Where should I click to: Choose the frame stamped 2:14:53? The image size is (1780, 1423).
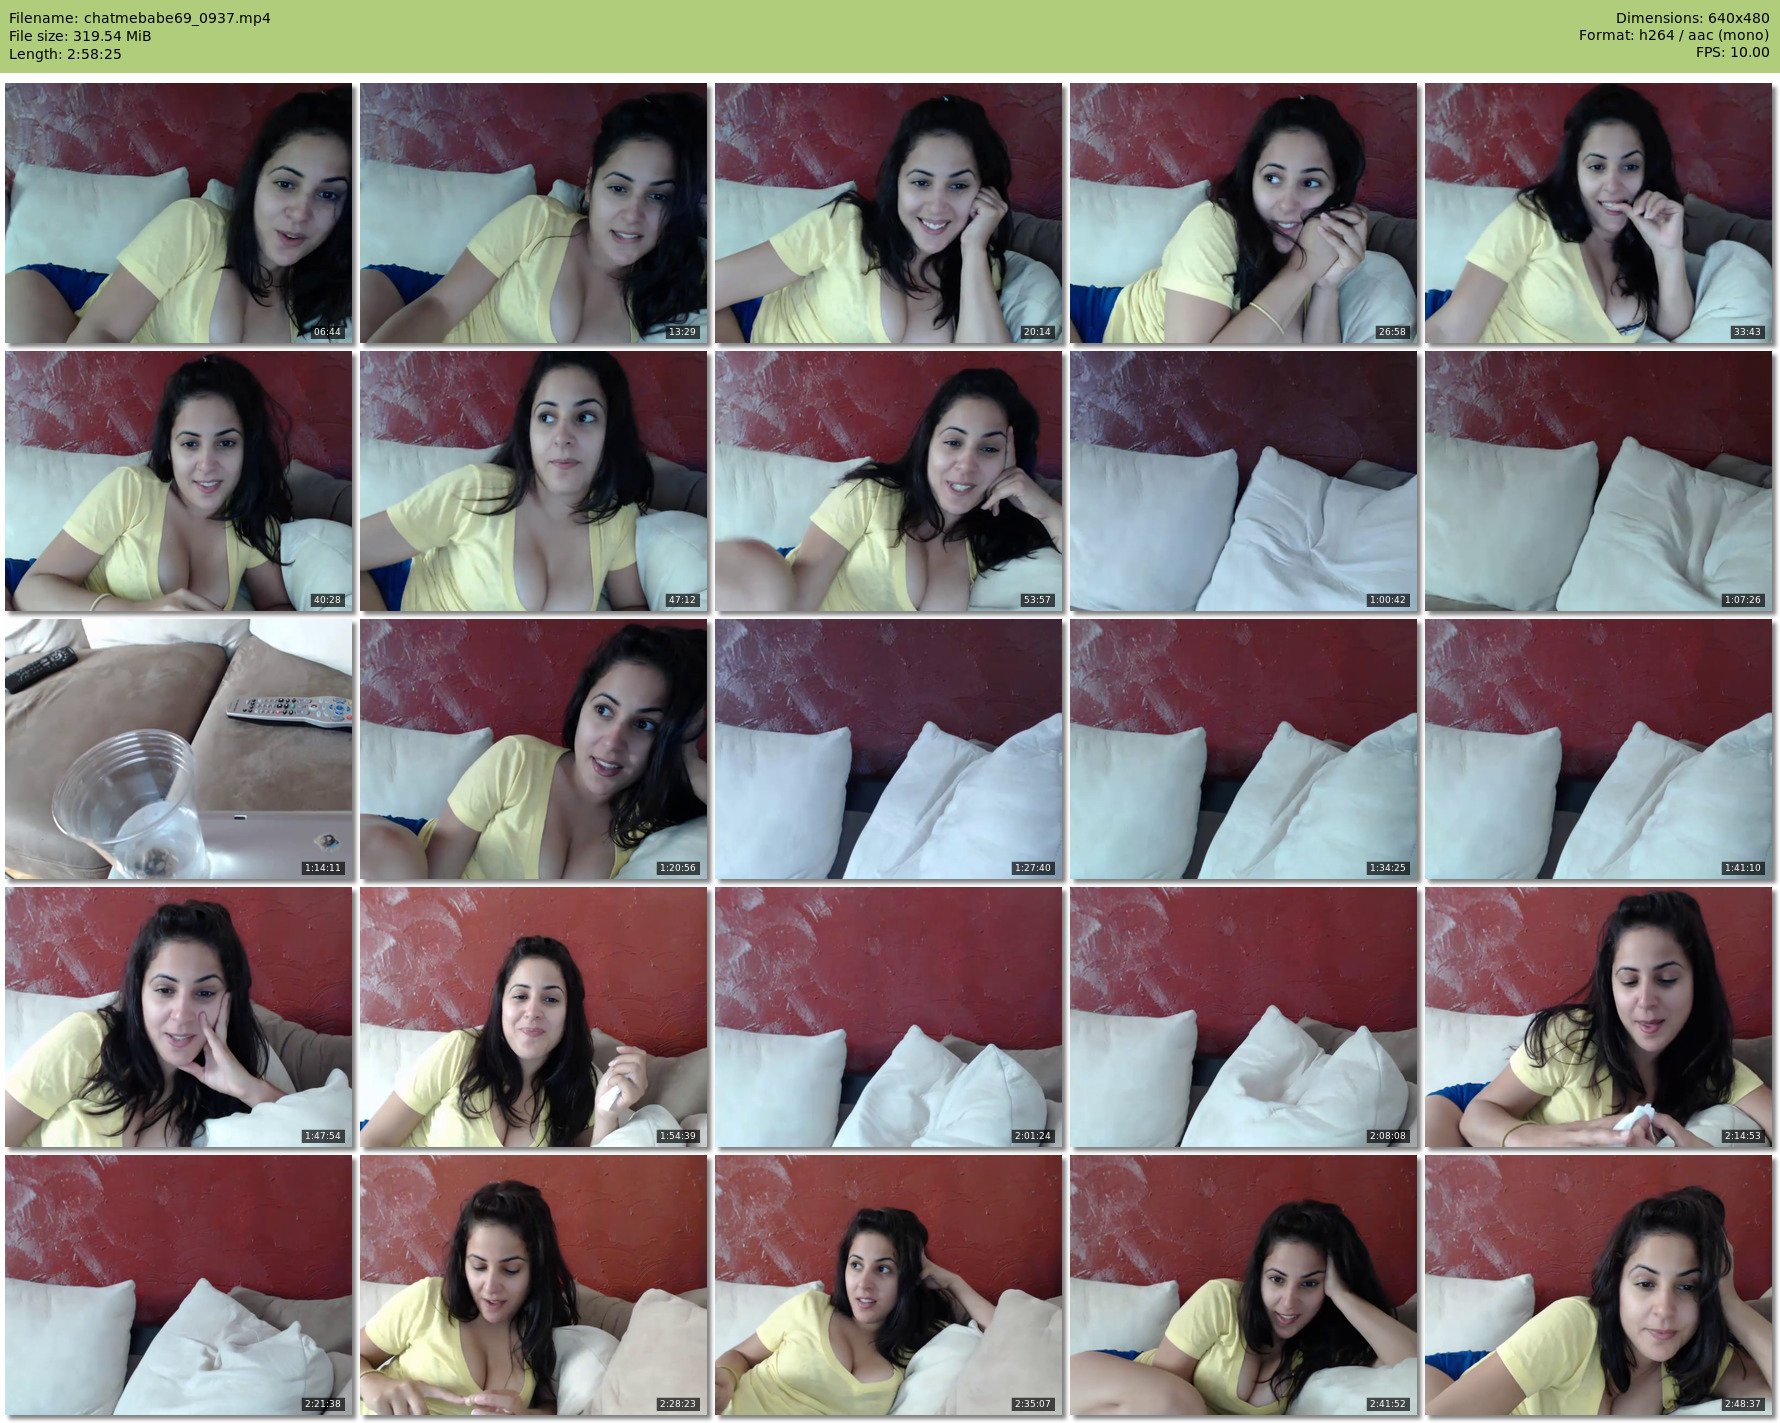point(1598,1017)
